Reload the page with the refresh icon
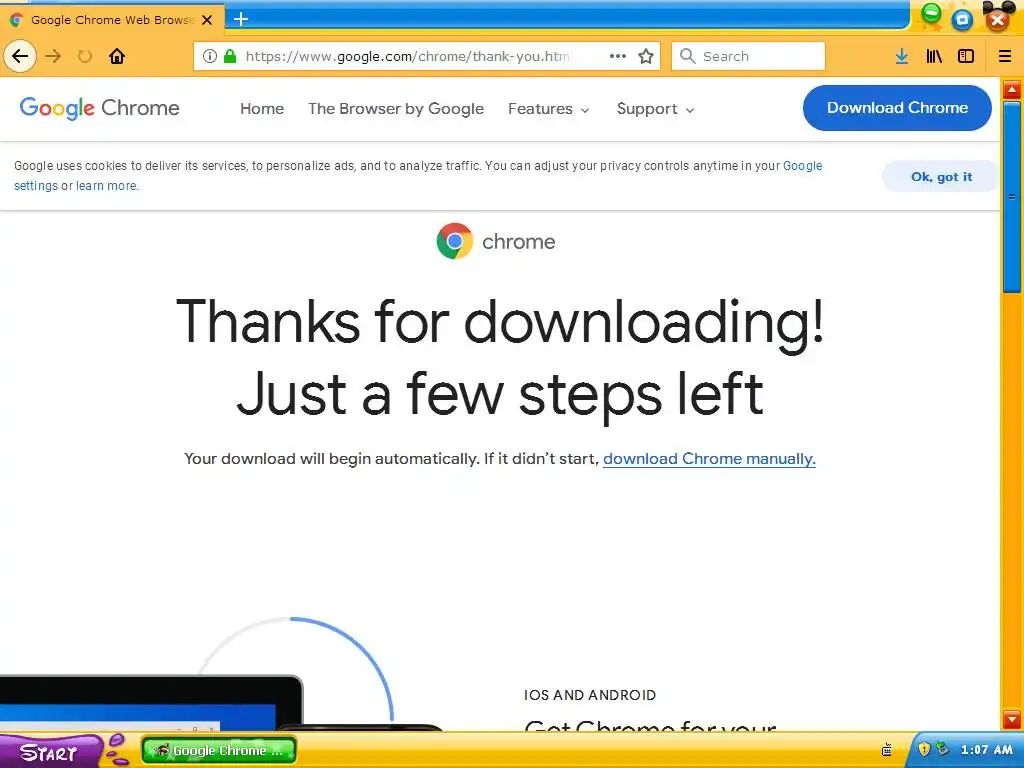 tap(85, 56)
